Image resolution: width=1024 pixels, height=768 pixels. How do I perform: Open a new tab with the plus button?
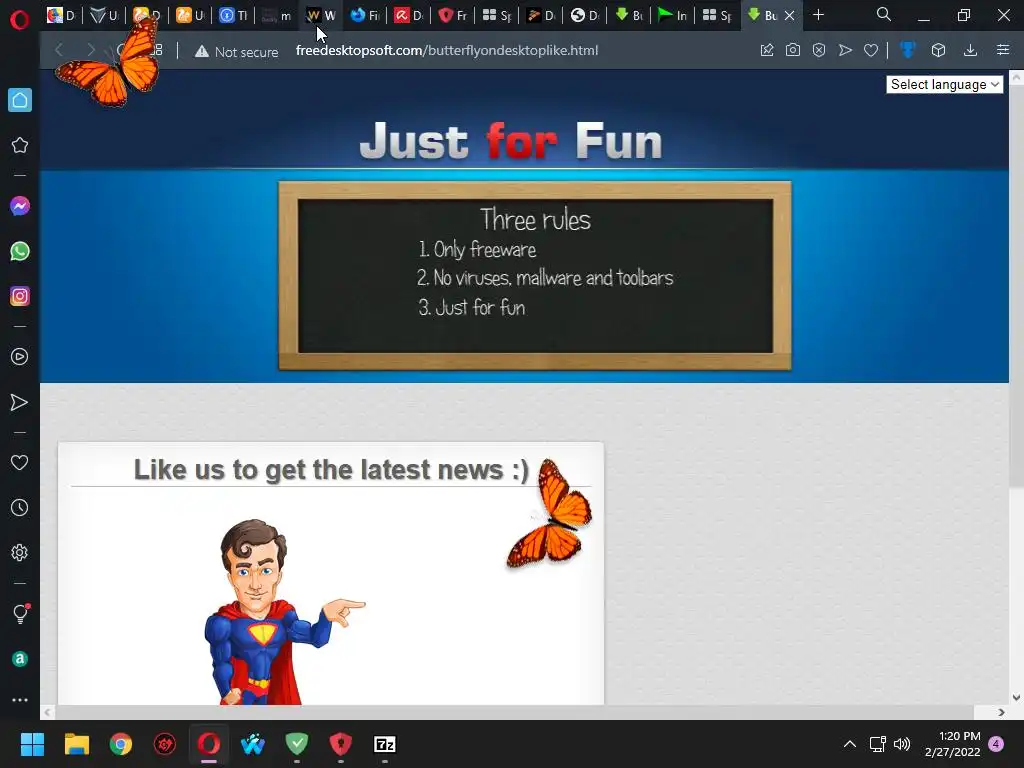coord(818,15)
